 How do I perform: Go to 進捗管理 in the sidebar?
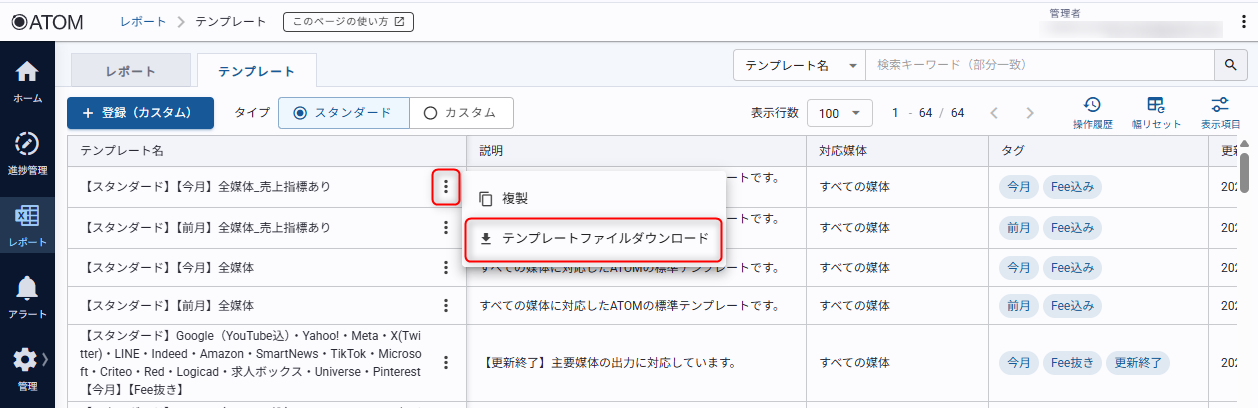(27, 152)
